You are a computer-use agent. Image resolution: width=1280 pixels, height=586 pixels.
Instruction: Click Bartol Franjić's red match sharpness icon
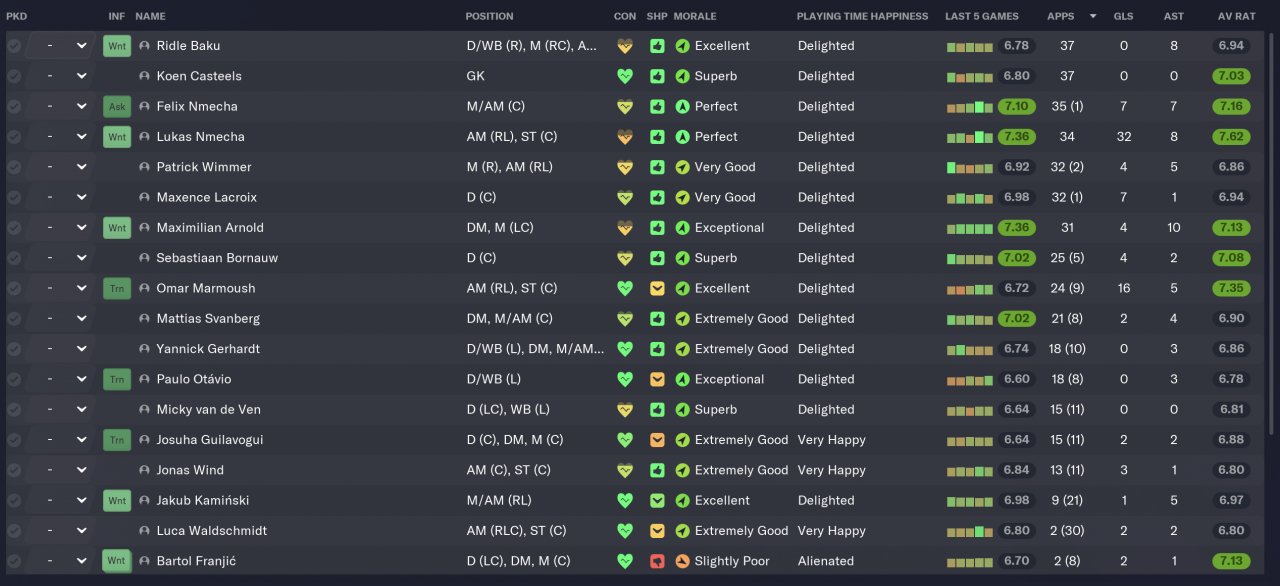click(x=657, y=561)
